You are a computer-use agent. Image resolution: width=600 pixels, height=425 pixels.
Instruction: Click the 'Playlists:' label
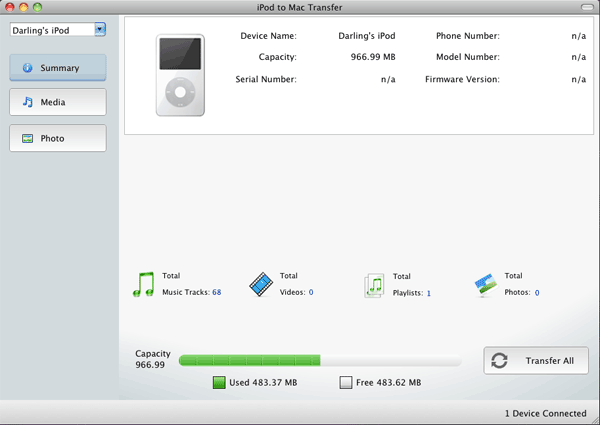tap(408, 293)
